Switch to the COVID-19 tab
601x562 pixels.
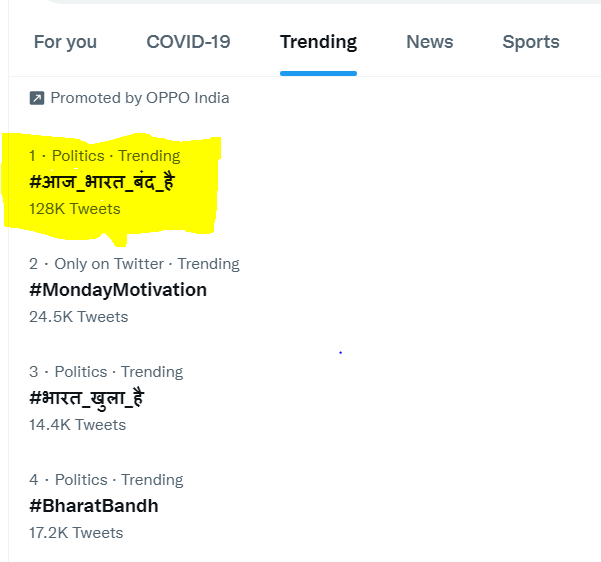(188, 41)
